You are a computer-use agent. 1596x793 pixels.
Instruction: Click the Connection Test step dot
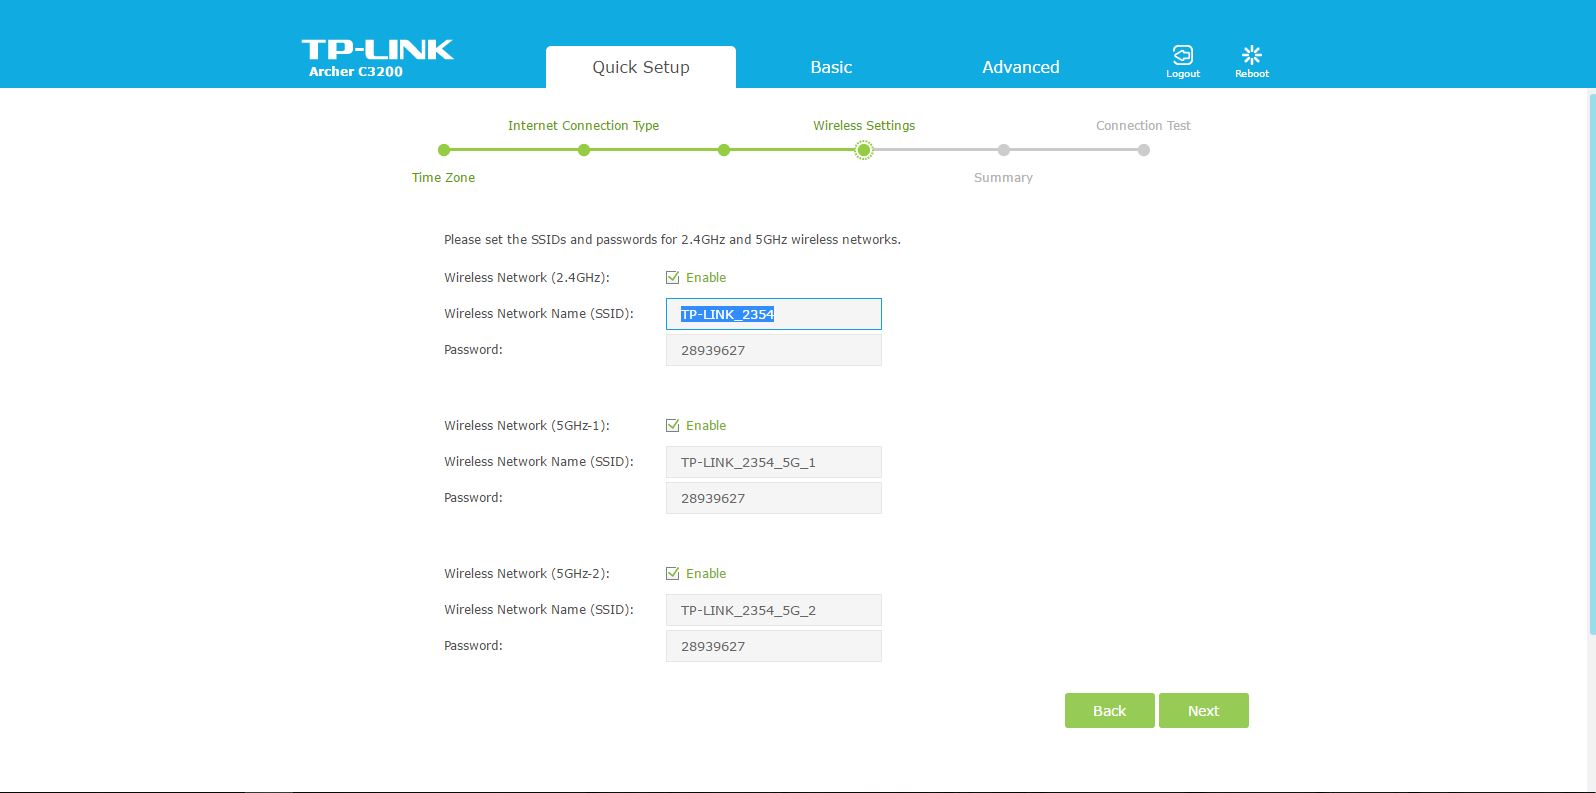1144,150
